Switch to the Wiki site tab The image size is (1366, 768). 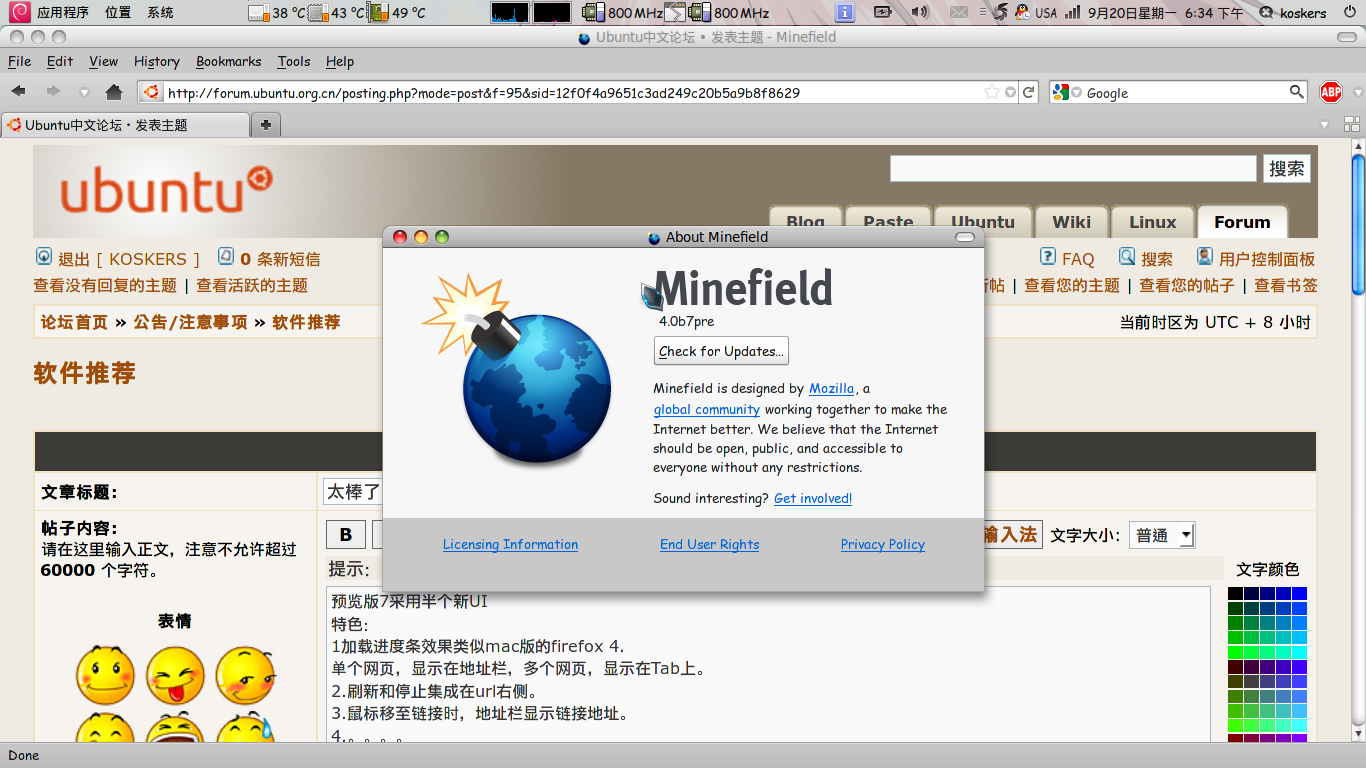1072,222
